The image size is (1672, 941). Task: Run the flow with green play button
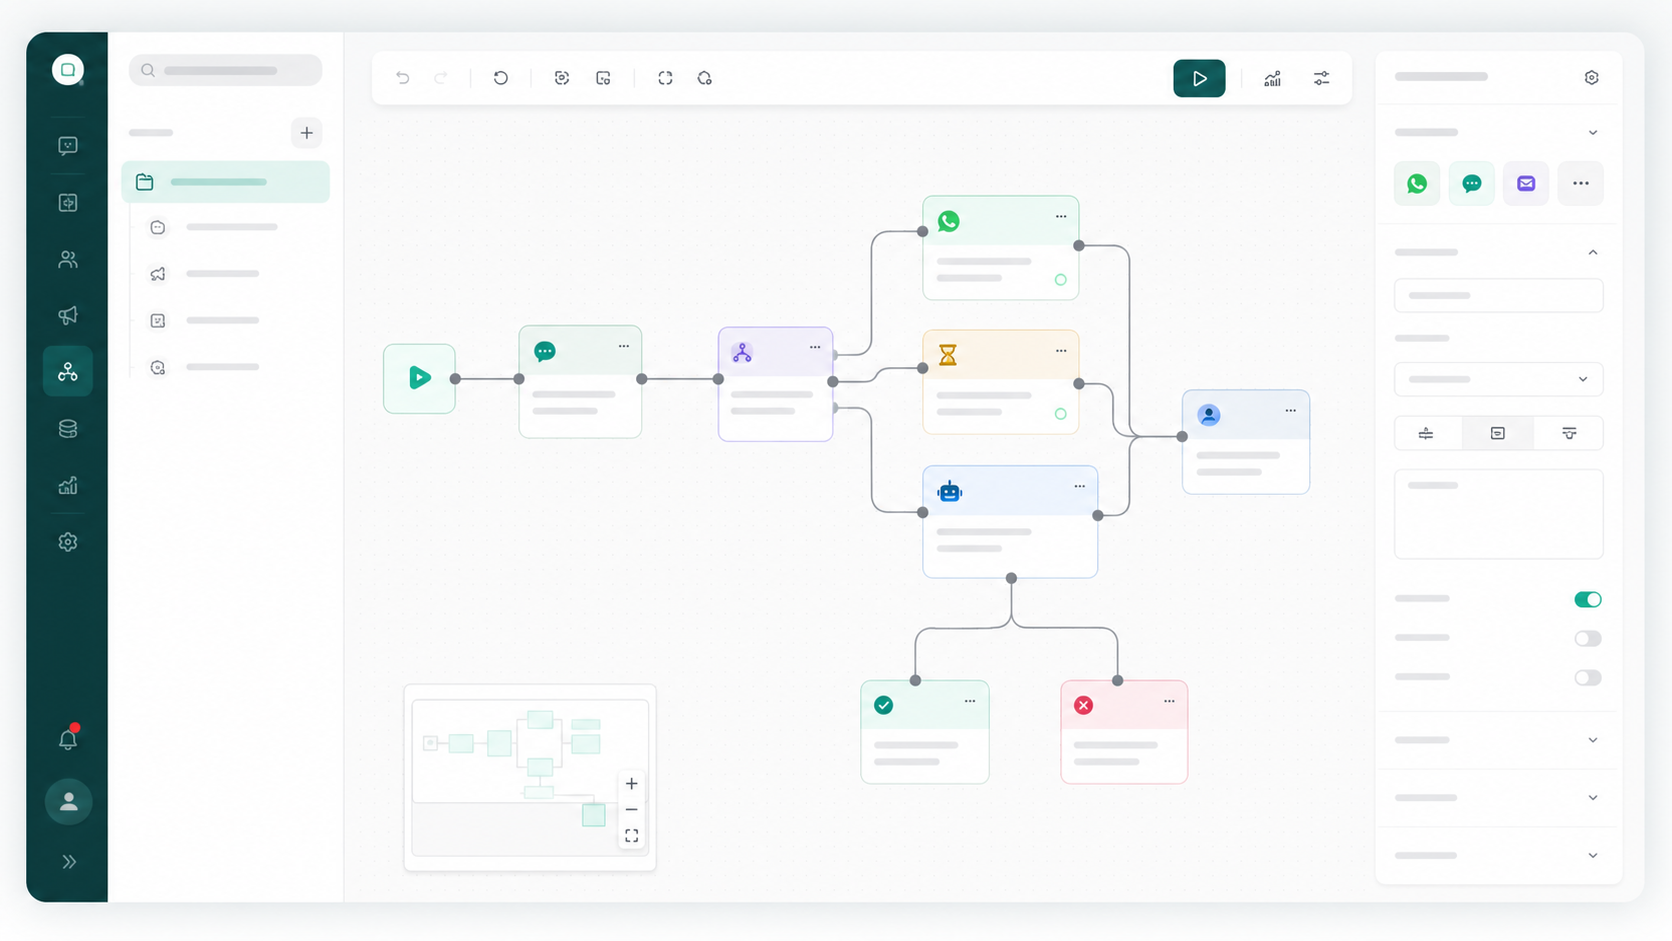(1199, 79)
